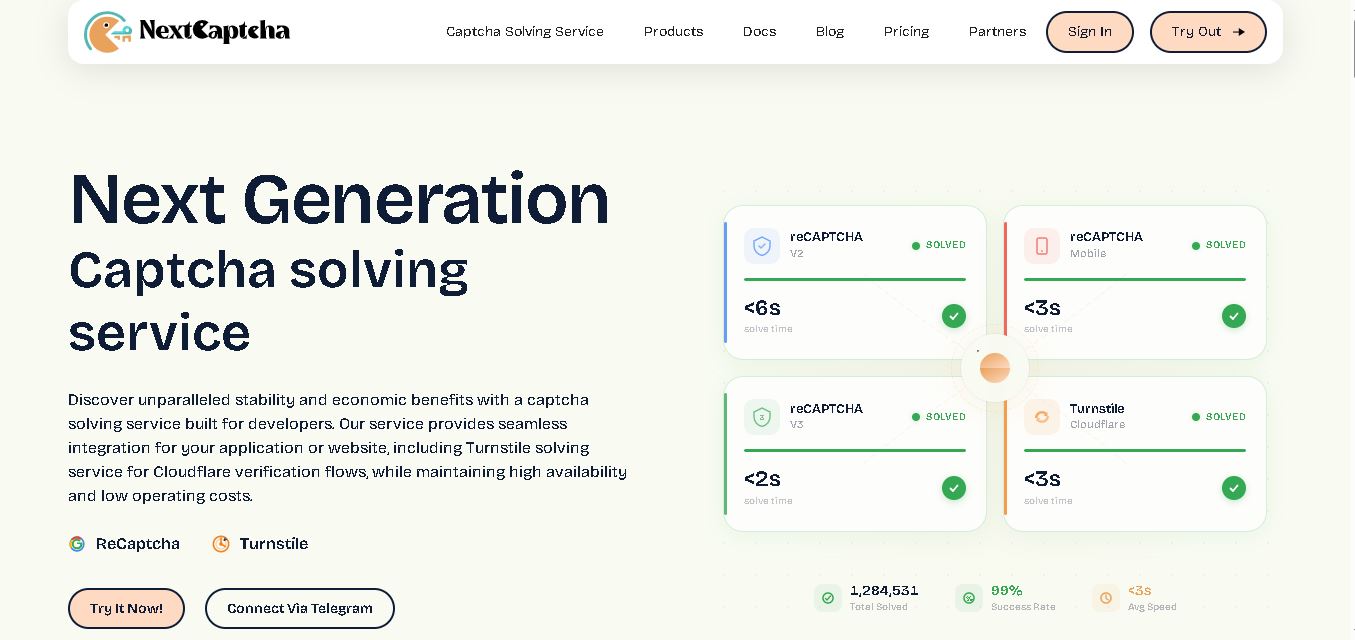Viewport: 1355px width, 640px height.
Task: Click the "99%" success rate value
Action: pos(1007,591)
